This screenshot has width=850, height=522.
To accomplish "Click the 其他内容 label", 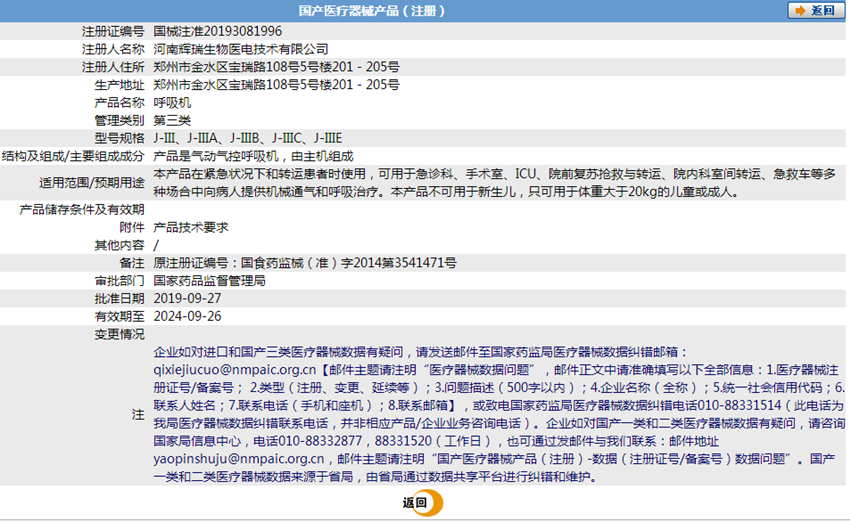I will [119, 245].
